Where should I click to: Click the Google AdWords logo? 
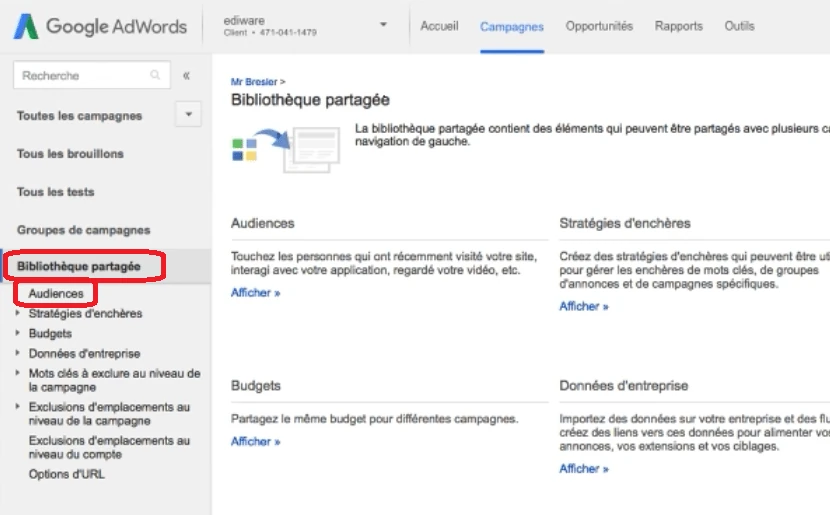coord(100,27)
